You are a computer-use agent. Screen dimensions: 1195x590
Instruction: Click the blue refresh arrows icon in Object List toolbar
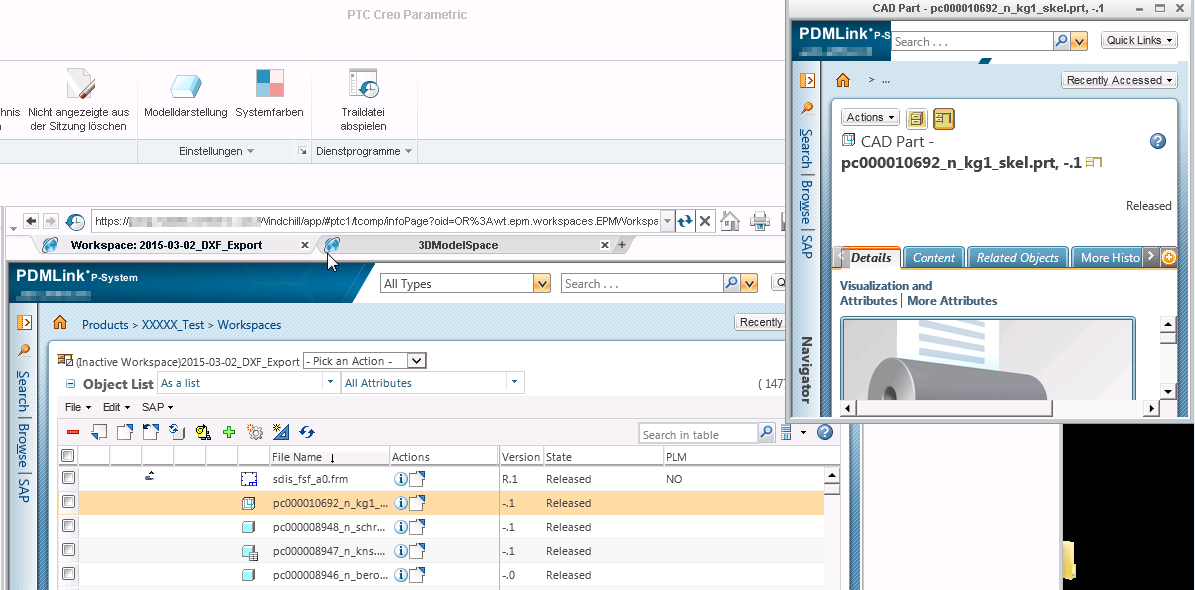tap(307, 432)
